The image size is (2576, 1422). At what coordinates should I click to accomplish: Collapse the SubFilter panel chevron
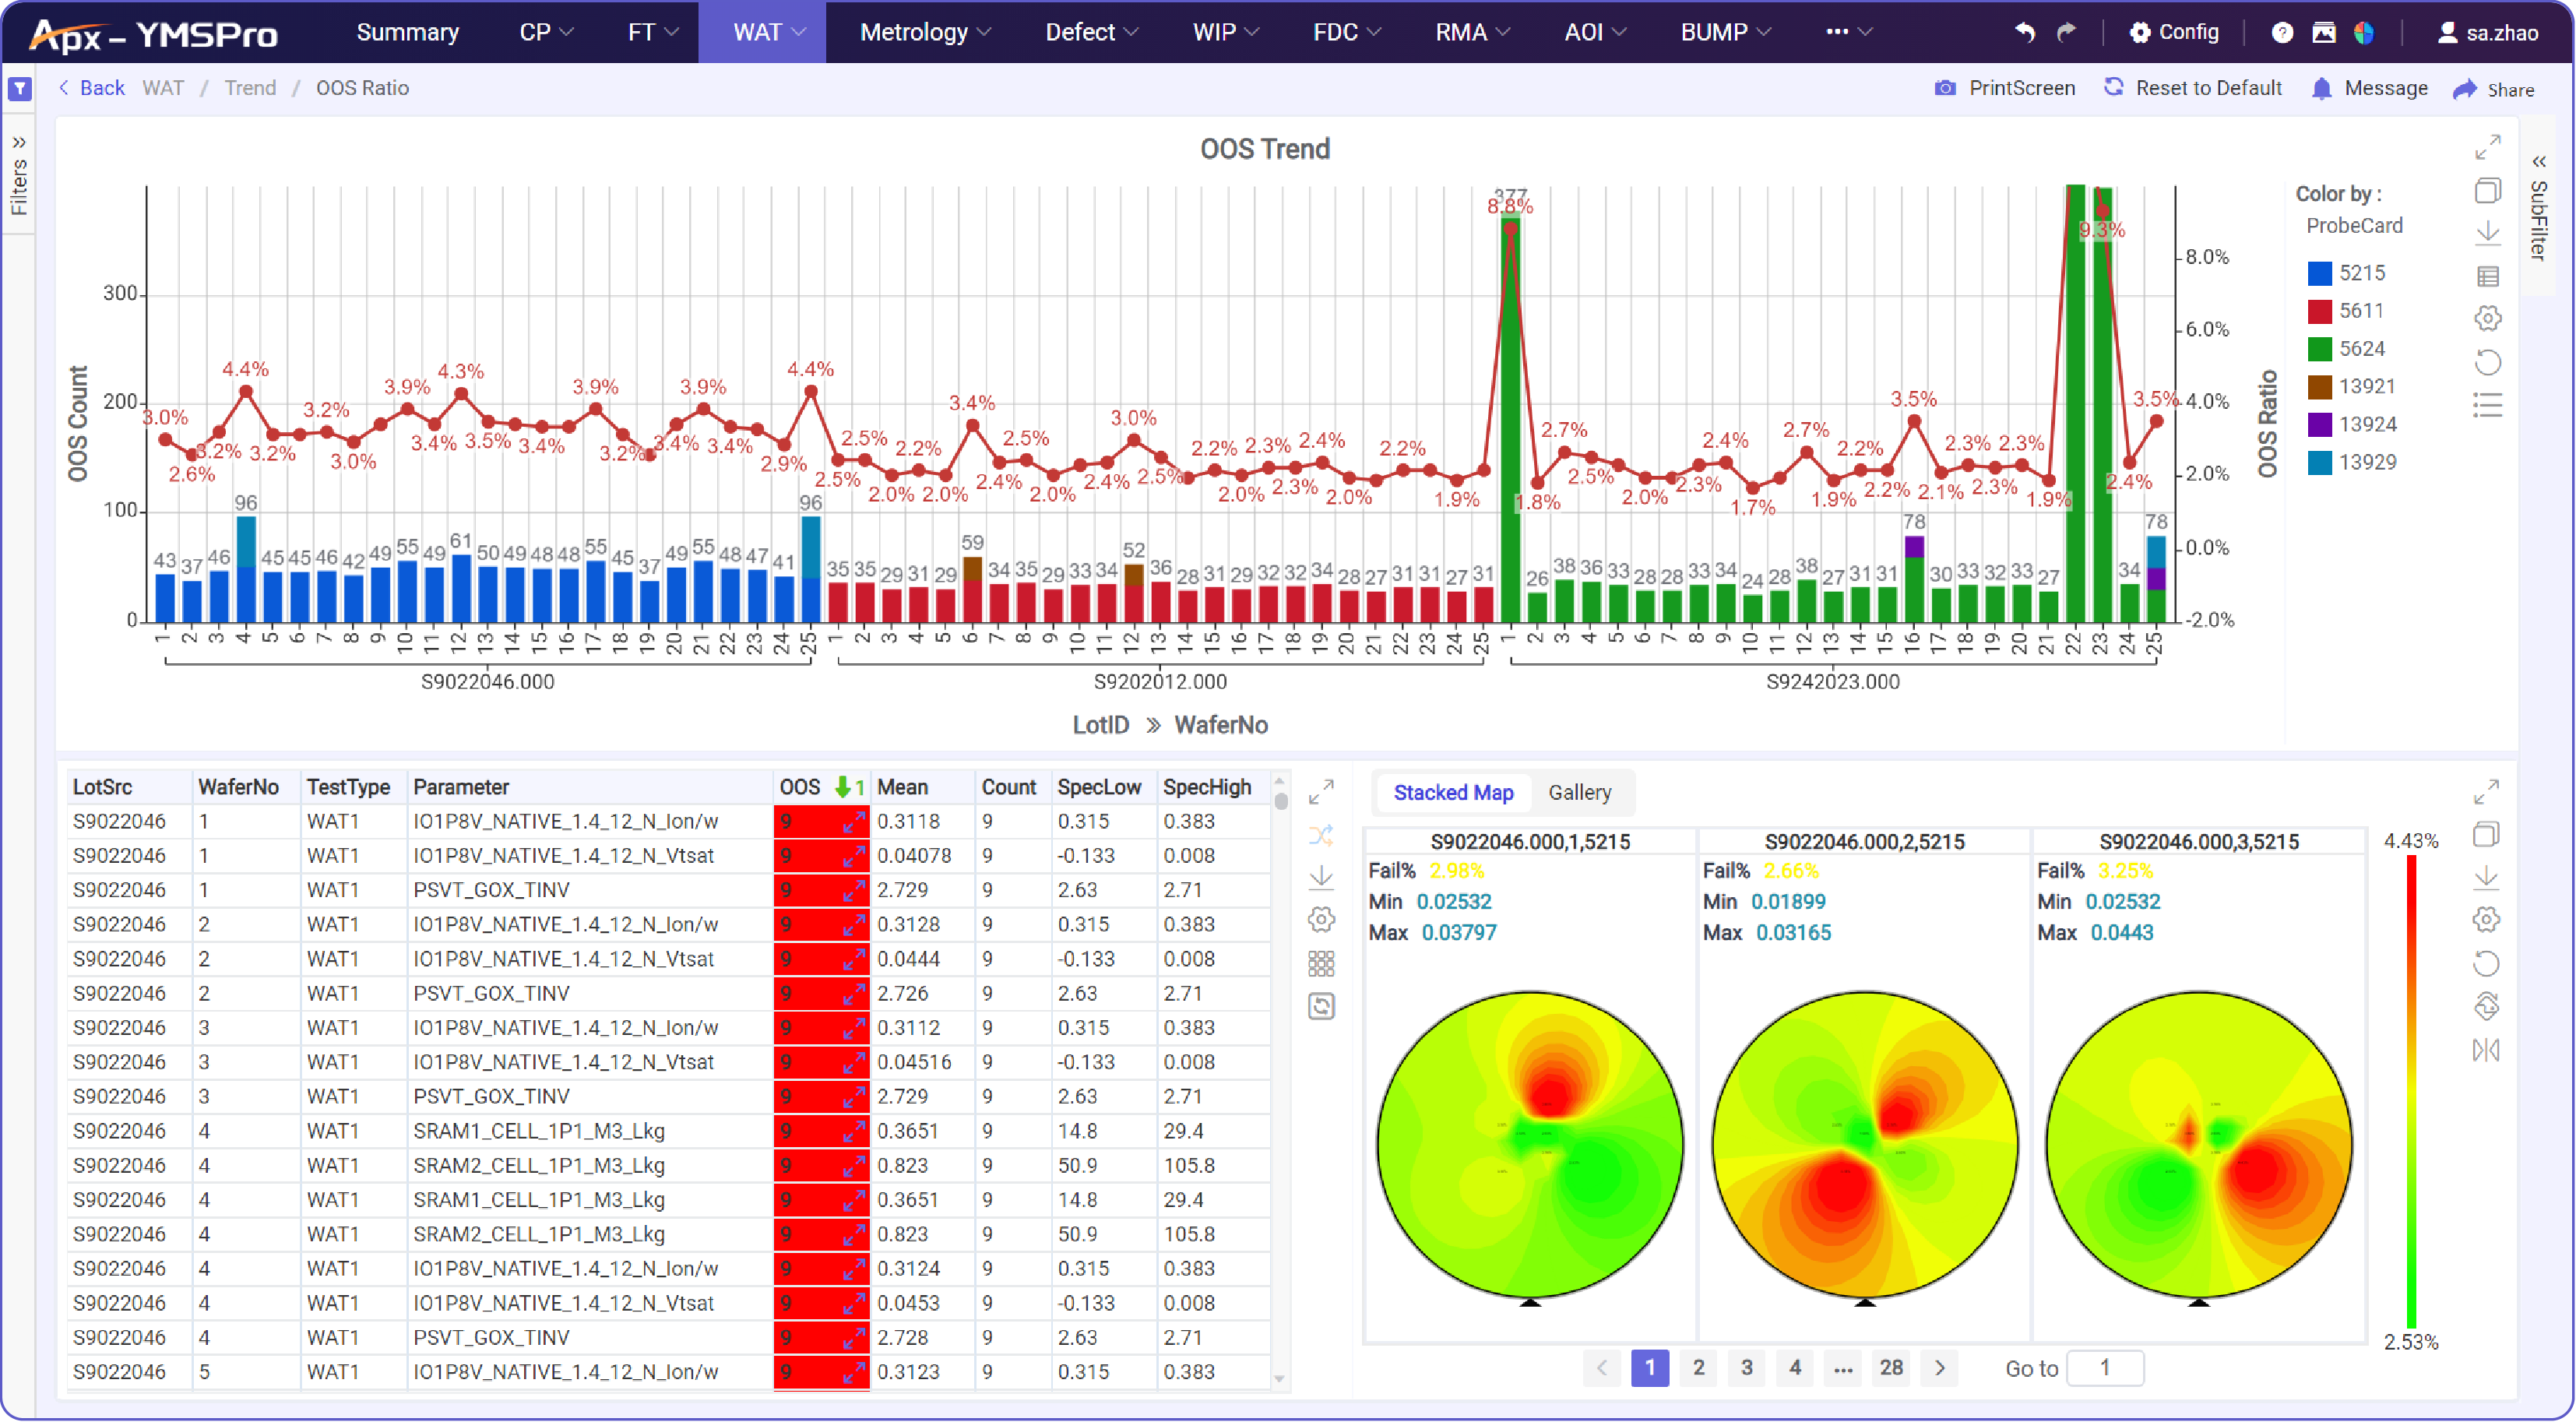[x=2540, y=162]
